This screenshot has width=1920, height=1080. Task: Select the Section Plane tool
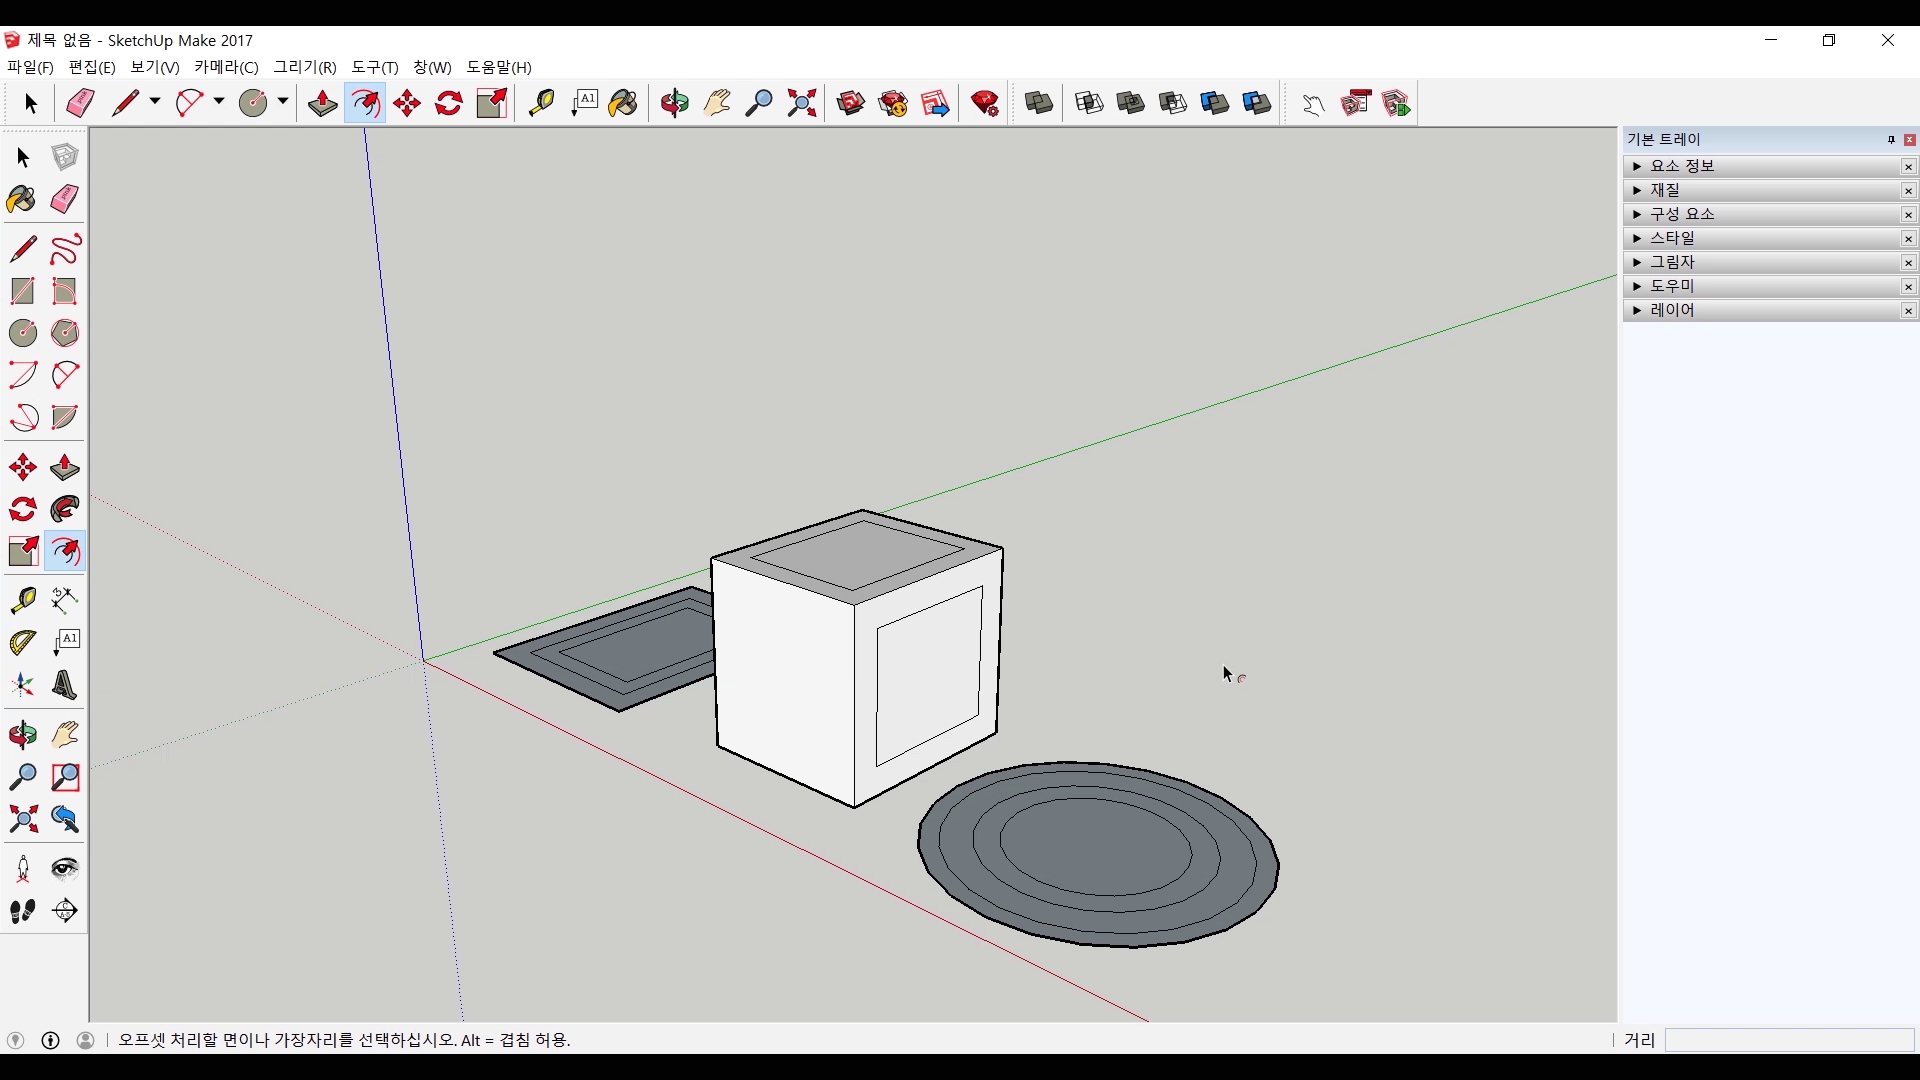pyautogui.click(x=65, y=911)
